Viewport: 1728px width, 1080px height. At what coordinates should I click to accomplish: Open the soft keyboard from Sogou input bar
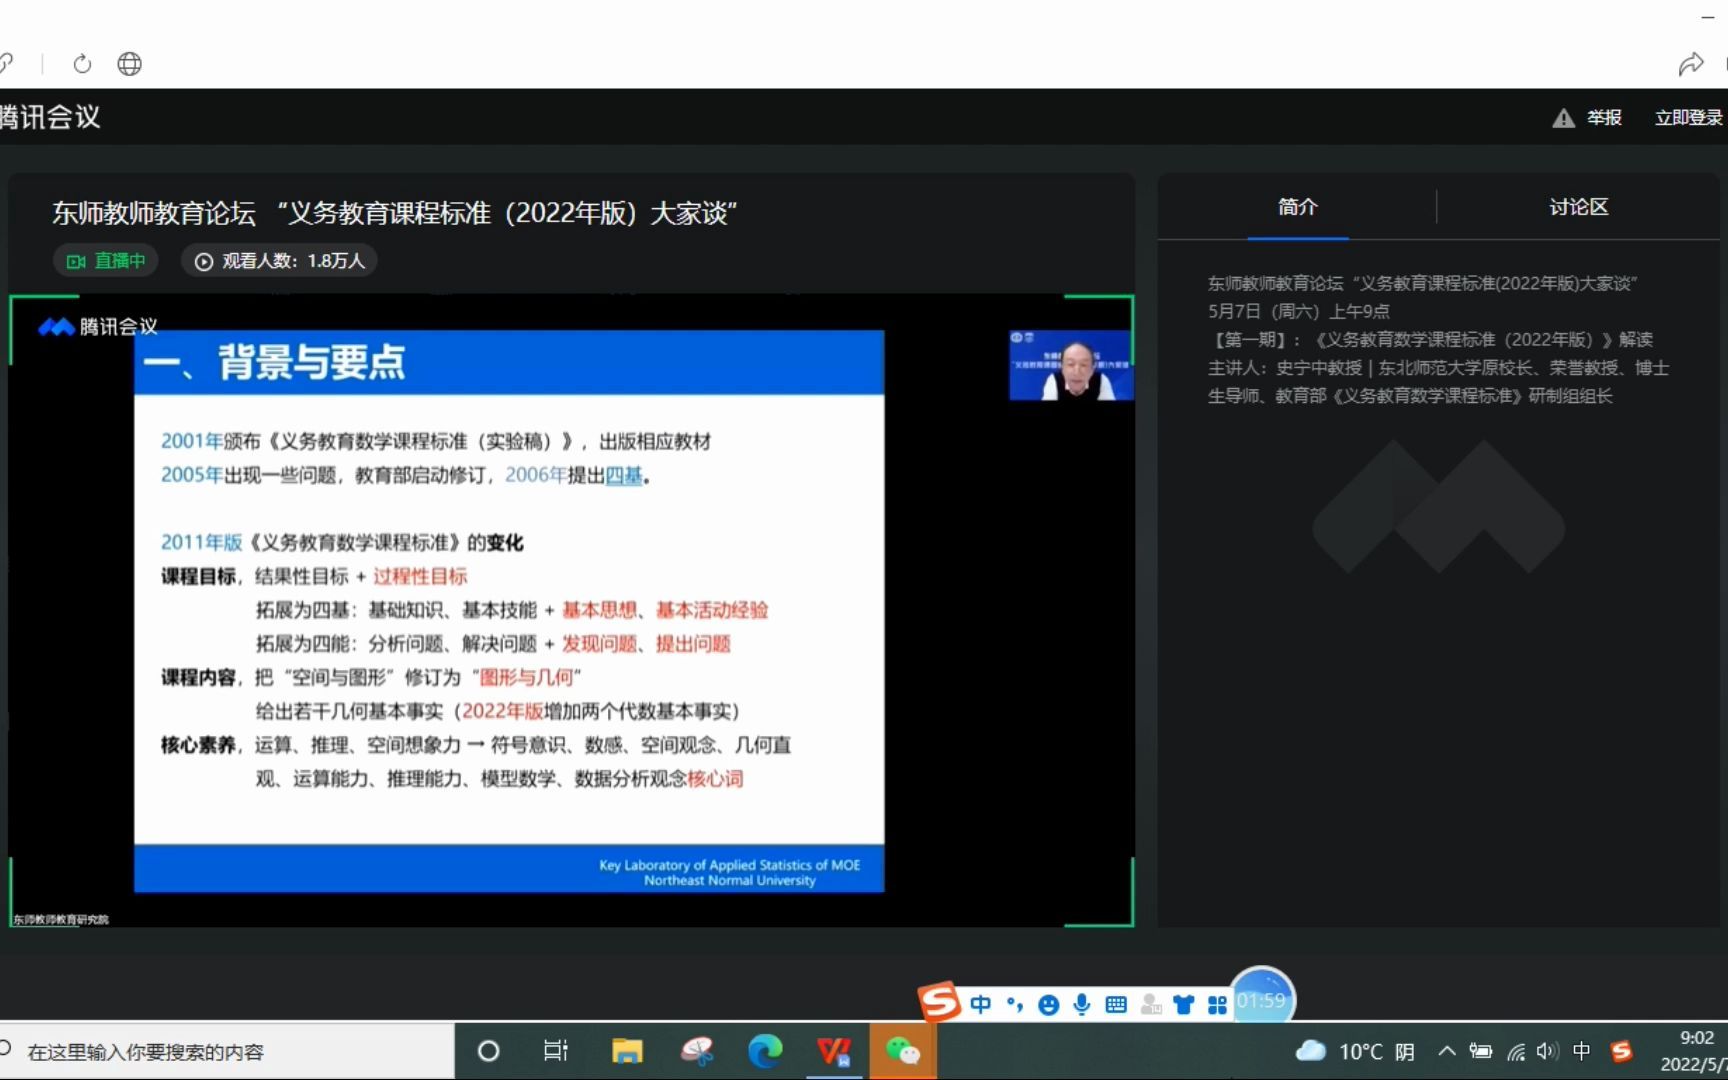(1115, 1005)
